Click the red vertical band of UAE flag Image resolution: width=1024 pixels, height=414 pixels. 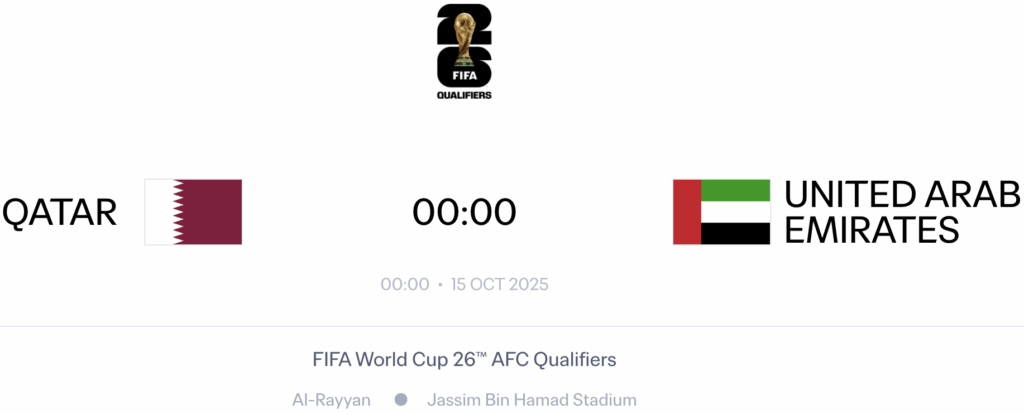(x=687, y=212)
